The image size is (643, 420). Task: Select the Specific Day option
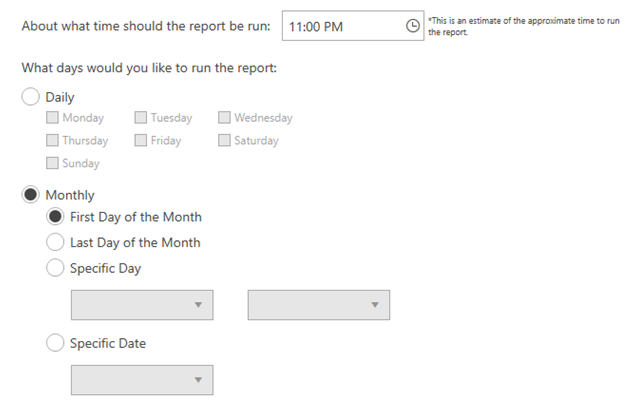coord(55,267)
